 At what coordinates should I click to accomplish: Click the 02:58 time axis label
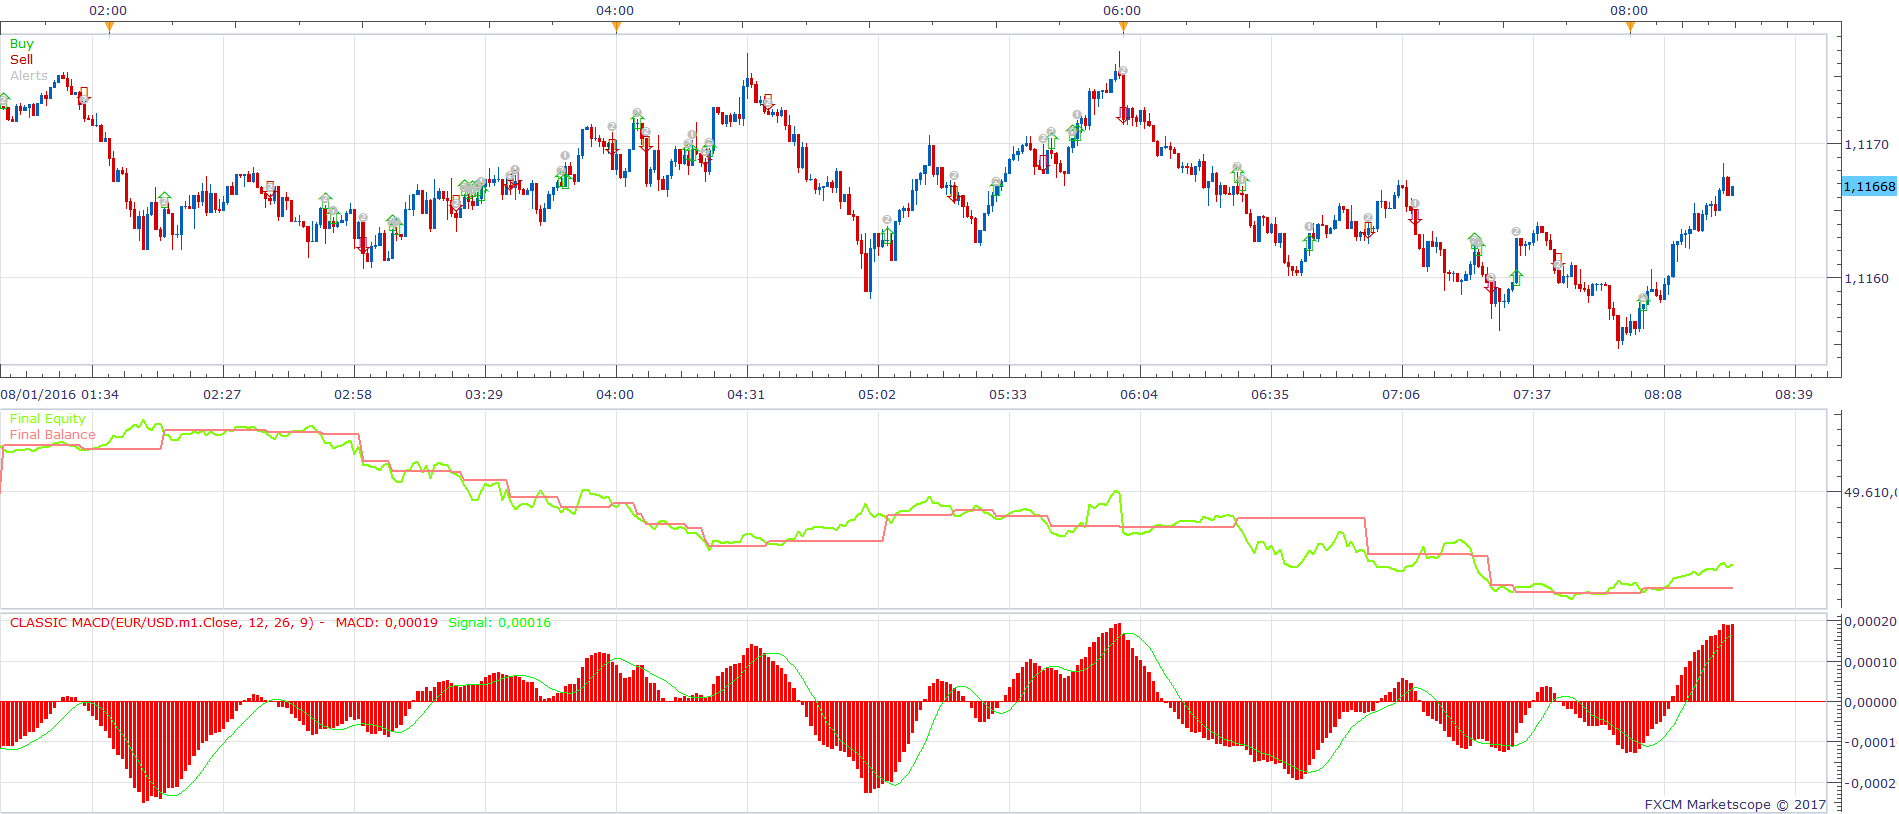pos(353,394)
